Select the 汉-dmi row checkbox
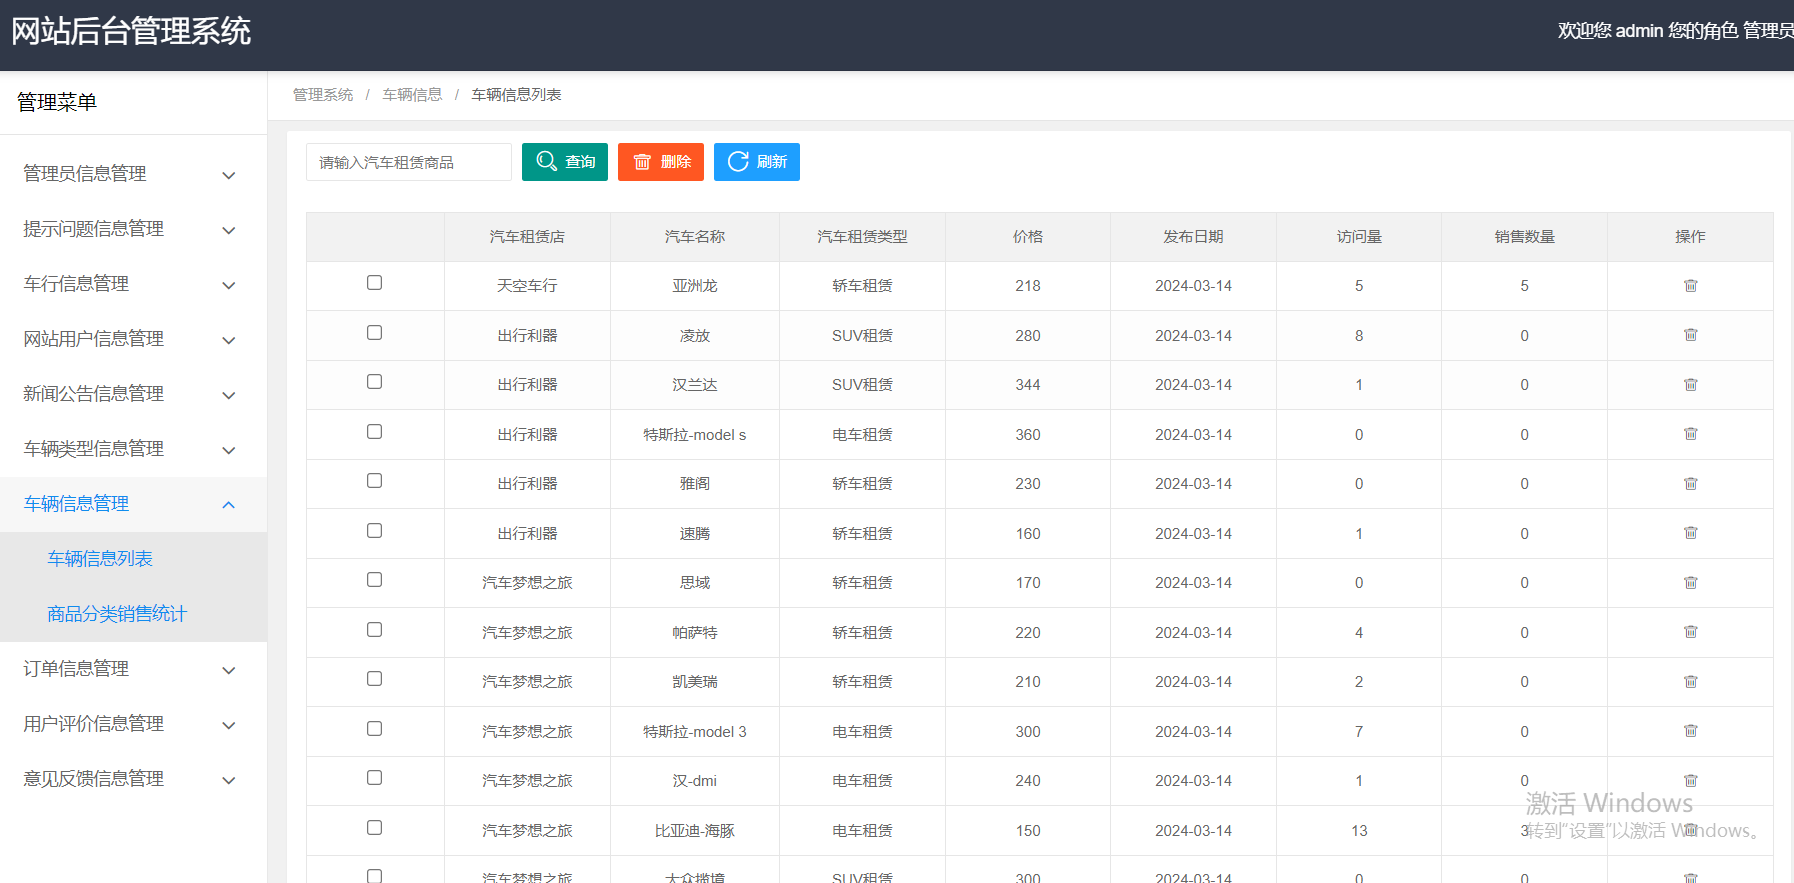This screenshot has width=1794, height=883. (374, 778)
